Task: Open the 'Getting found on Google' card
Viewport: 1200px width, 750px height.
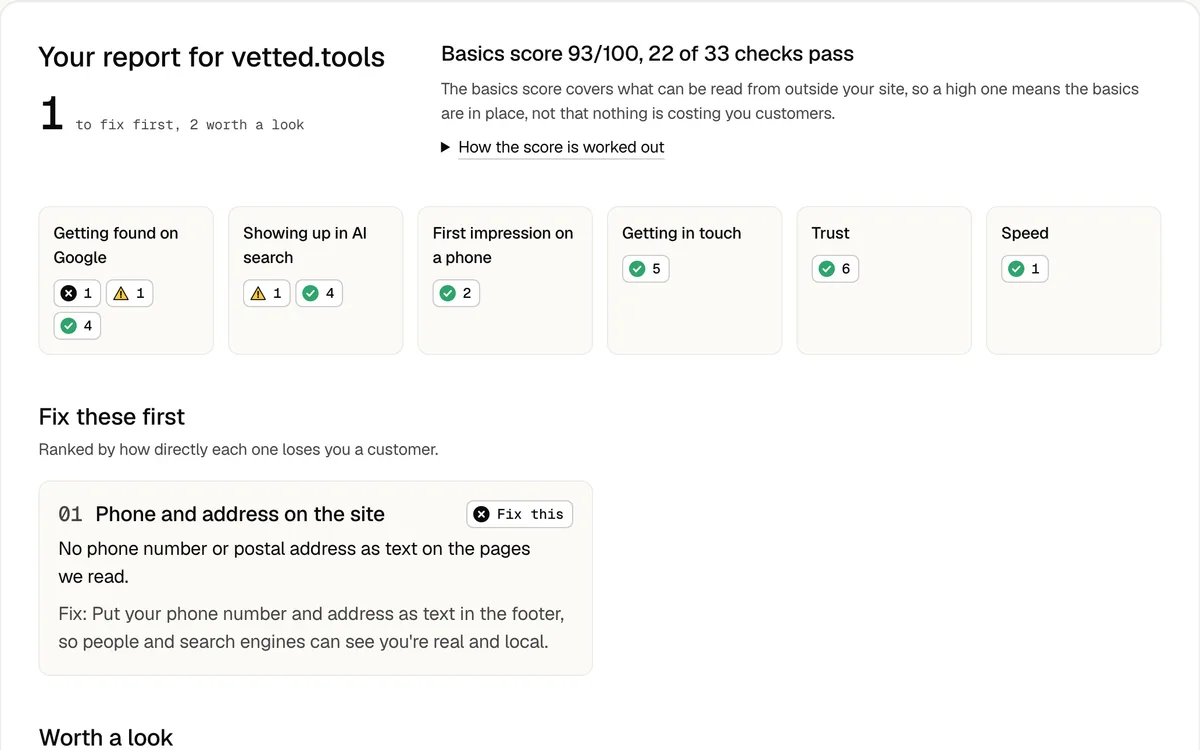Action: [126, 280]
